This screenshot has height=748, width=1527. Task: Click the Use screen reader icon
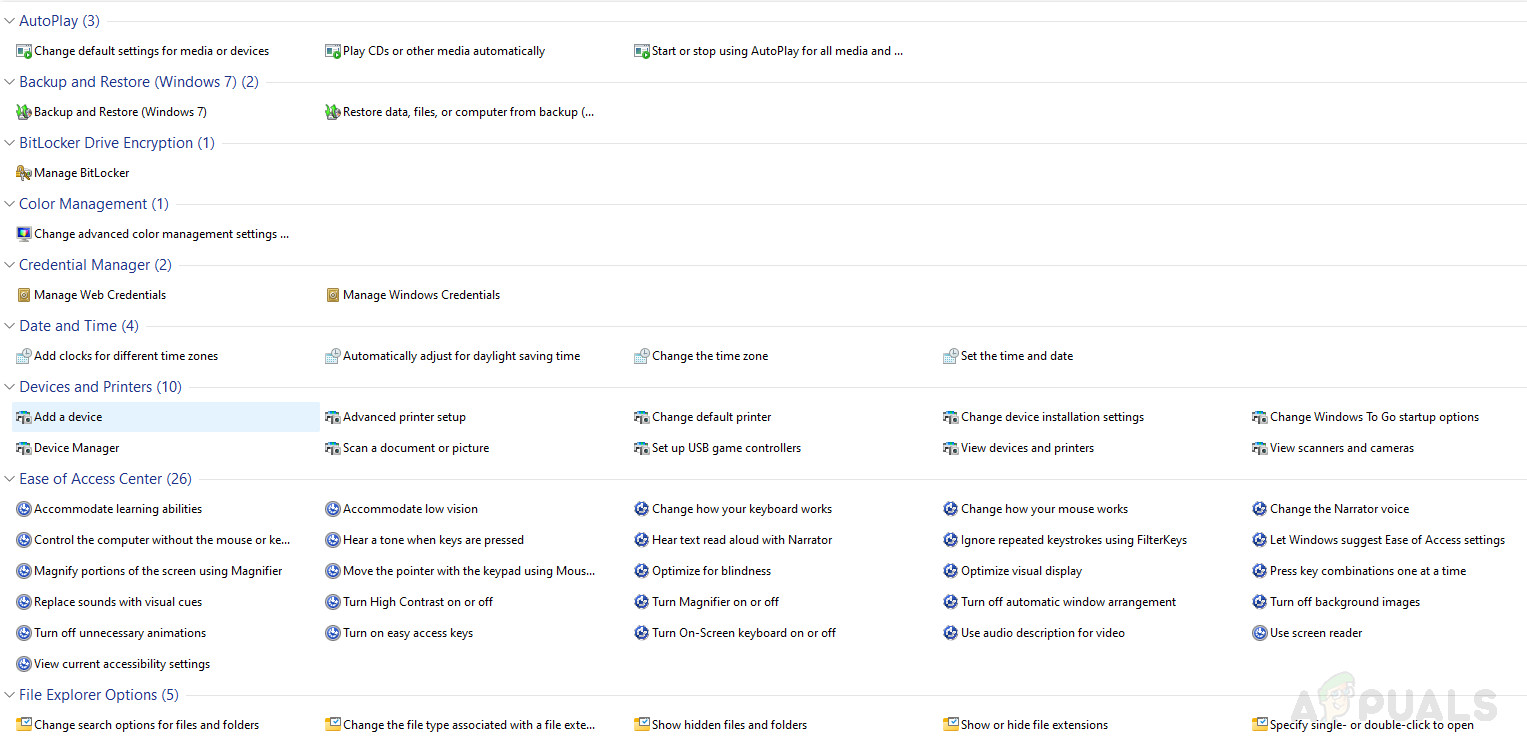(1260, 633)
